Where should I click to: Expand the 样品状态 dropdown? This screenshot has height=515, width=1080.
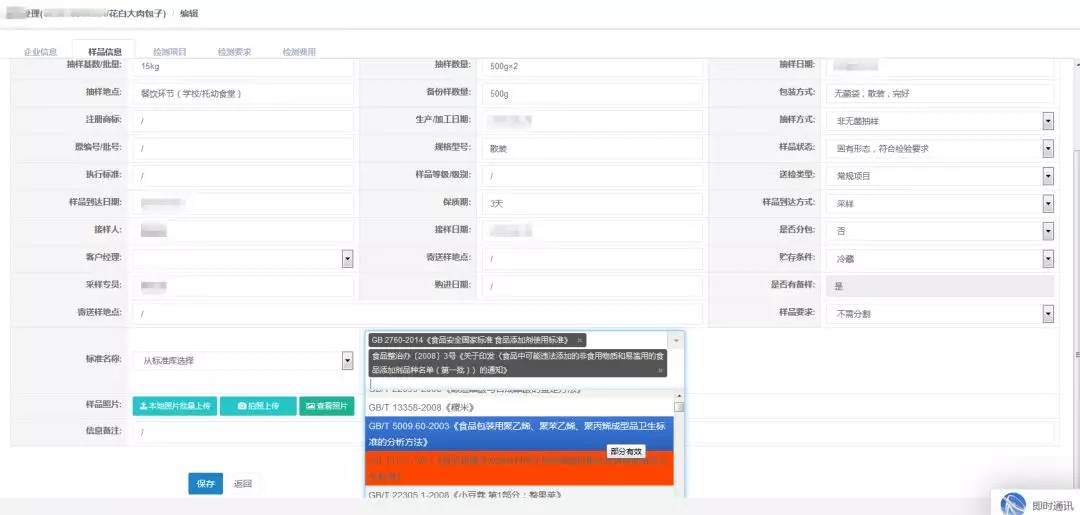[x=1048, y=149]
